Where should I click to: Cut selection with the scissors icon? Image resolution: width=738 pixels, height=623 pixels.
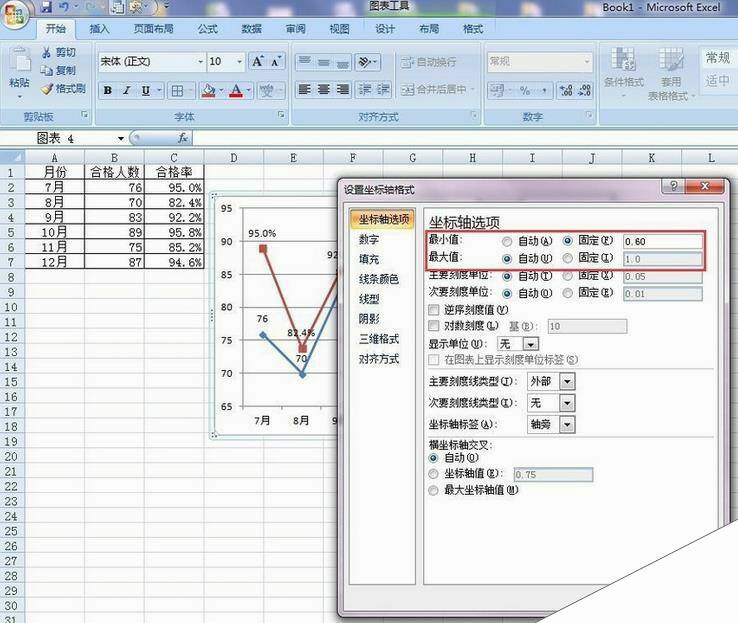pyautogui.click(x=46, y=52)
